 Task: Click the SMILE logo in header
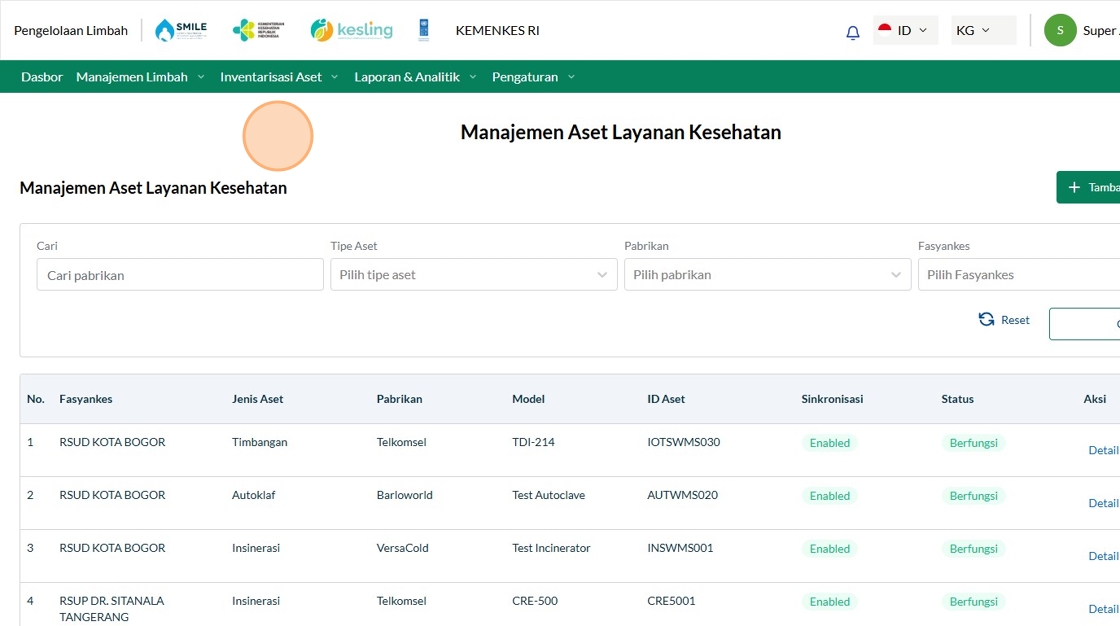(x=181, y=30)
